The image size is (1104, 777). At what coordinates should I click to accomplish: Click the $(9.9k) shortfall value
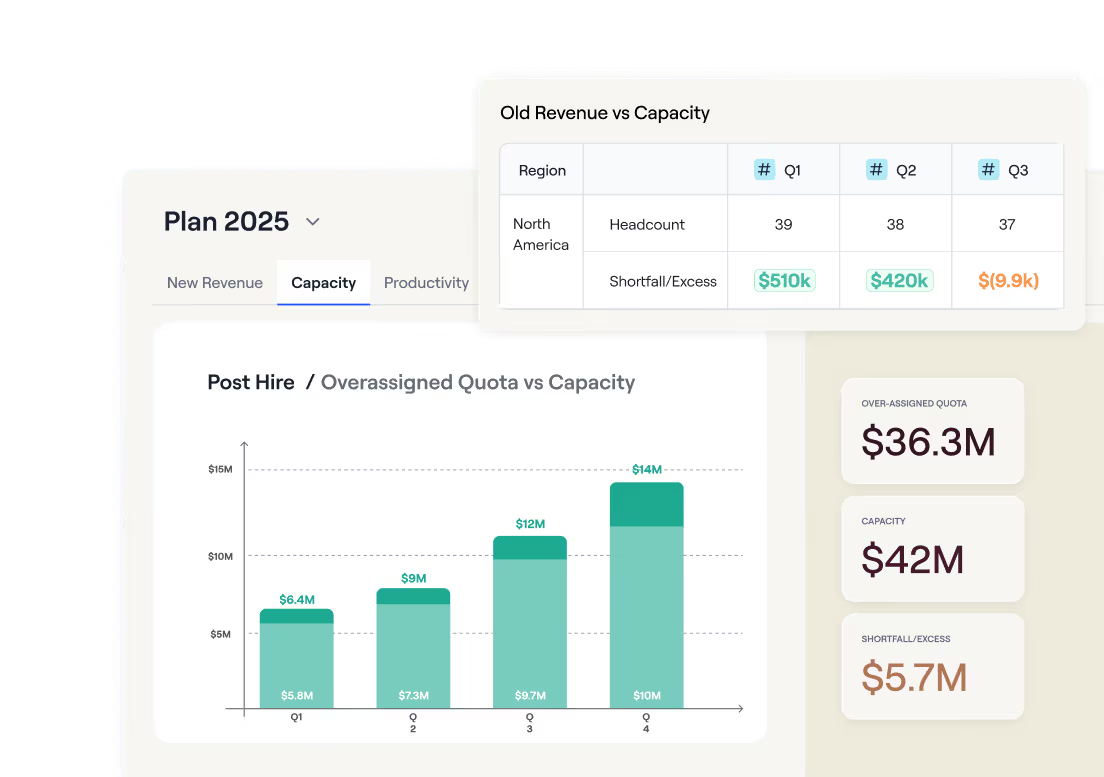(x=1008, y=281)
